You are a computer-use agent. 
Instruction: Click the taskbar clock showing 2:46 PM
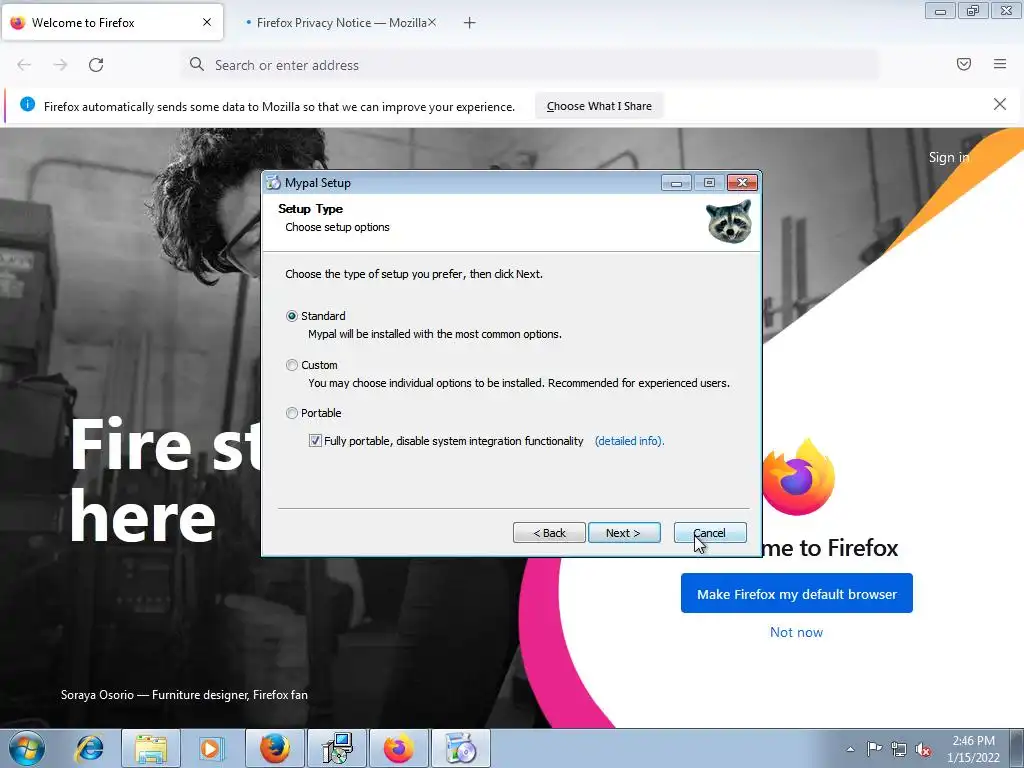pyautogui.click(x=973, y=749)
